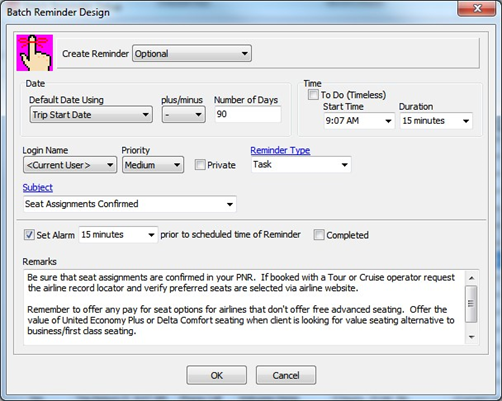502x401 pixels.
Task: Click the Remarks scrollbar down arrow
Action: click(x=471, y=337)
